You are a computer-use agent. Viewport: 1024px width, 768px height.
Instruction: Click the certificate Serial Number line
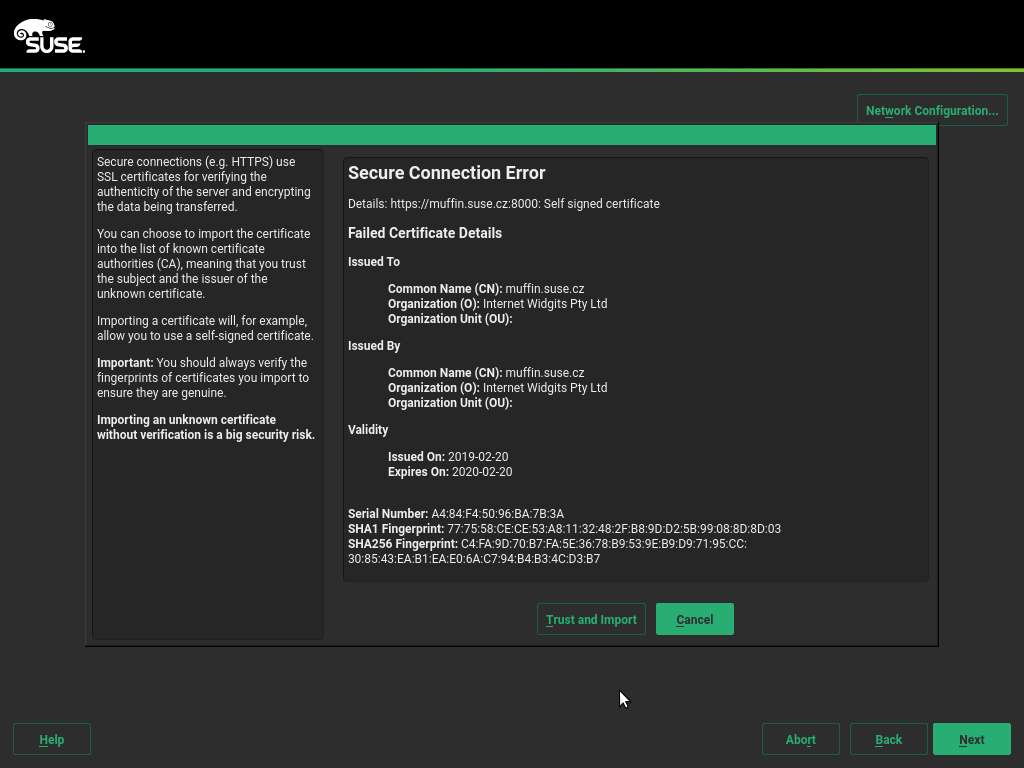456,514
